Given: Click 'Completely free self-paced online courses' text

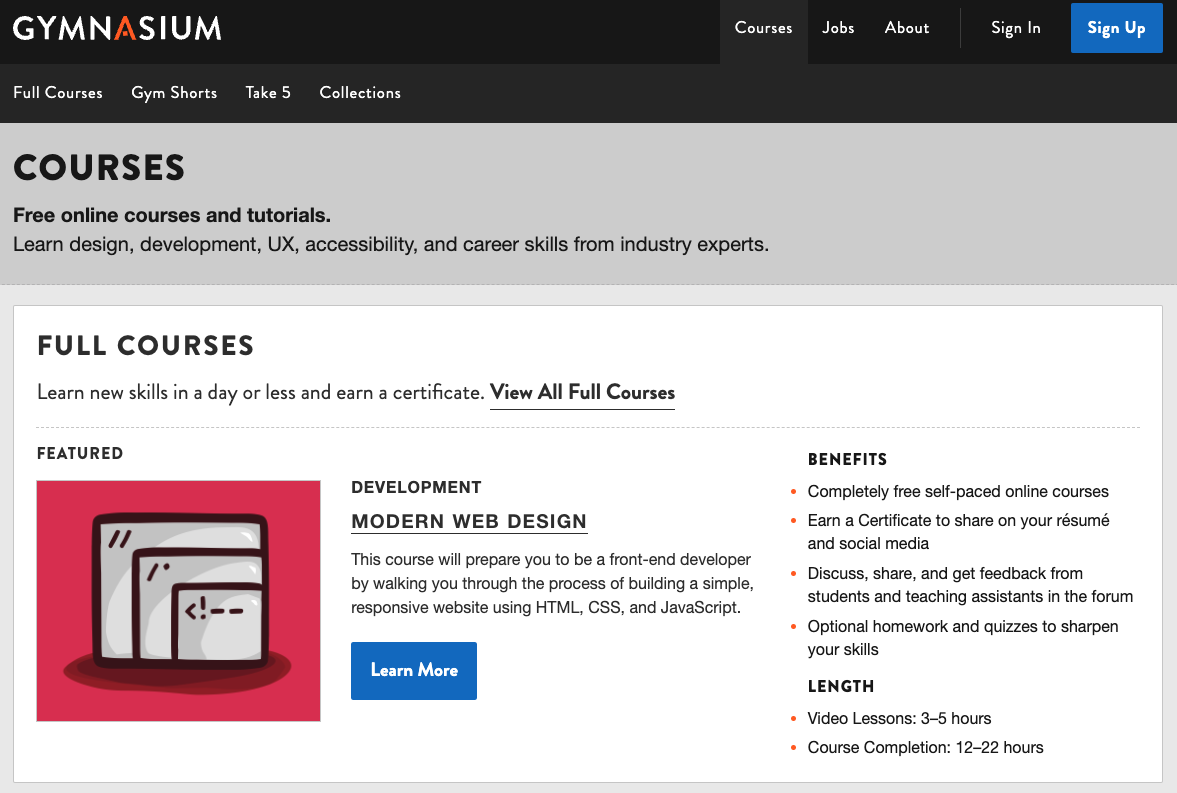Looking at the screenshot, I should point(958,491).
